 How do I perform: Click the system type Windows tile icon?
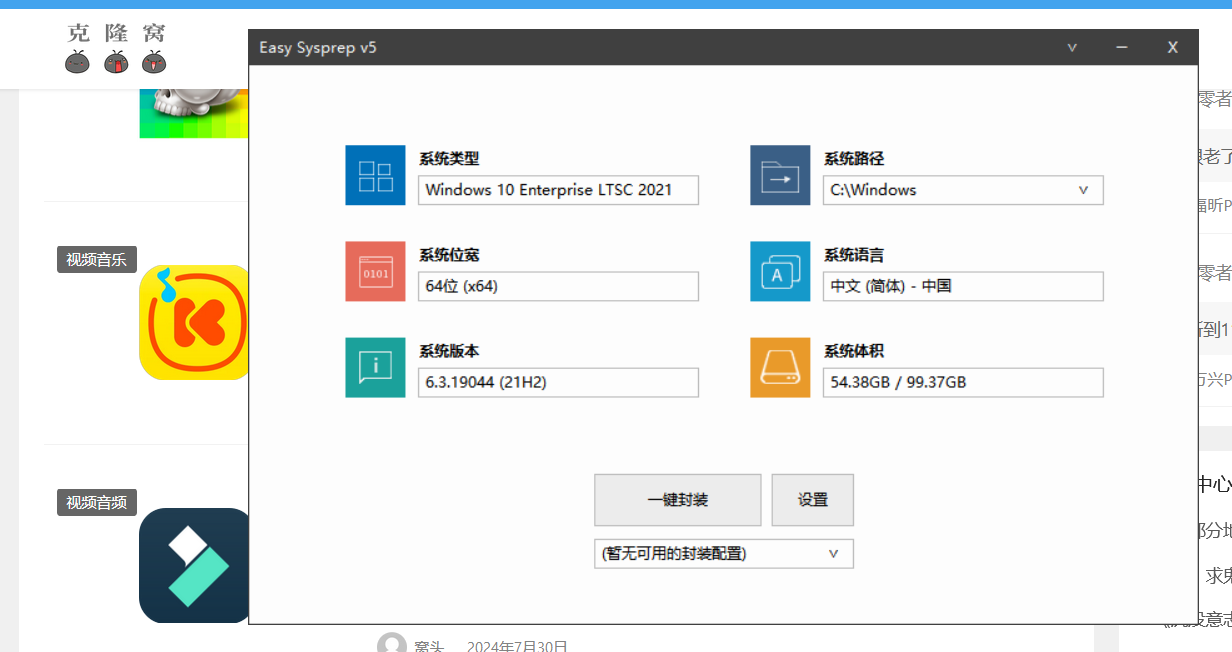tap(375, 175)
